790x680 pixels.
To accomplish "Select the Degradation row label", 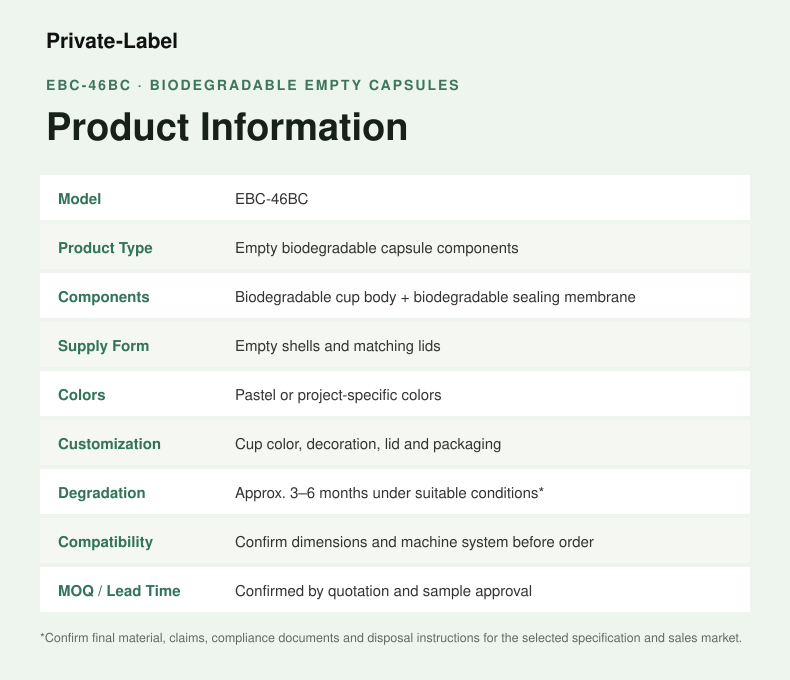I will tap(102, 493).
